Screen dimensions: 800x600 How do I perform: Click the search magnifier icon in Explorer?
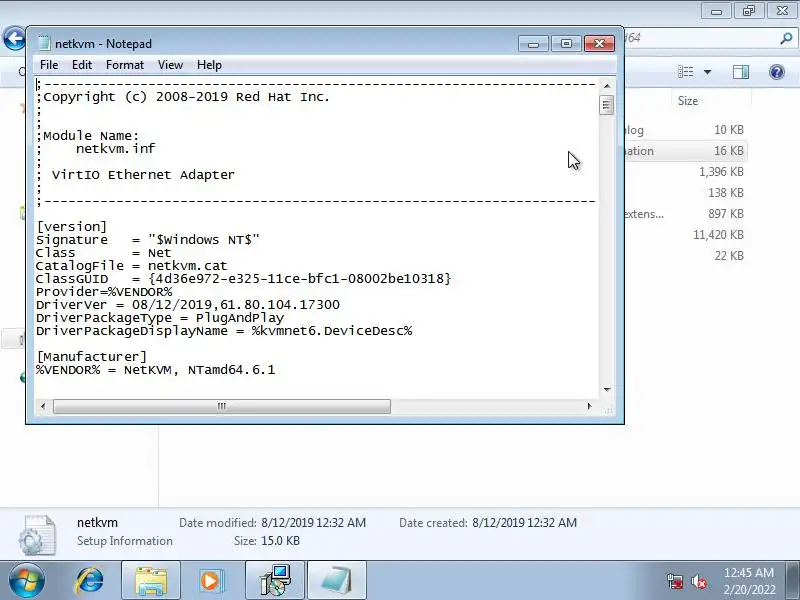click(x=786, y=38)
